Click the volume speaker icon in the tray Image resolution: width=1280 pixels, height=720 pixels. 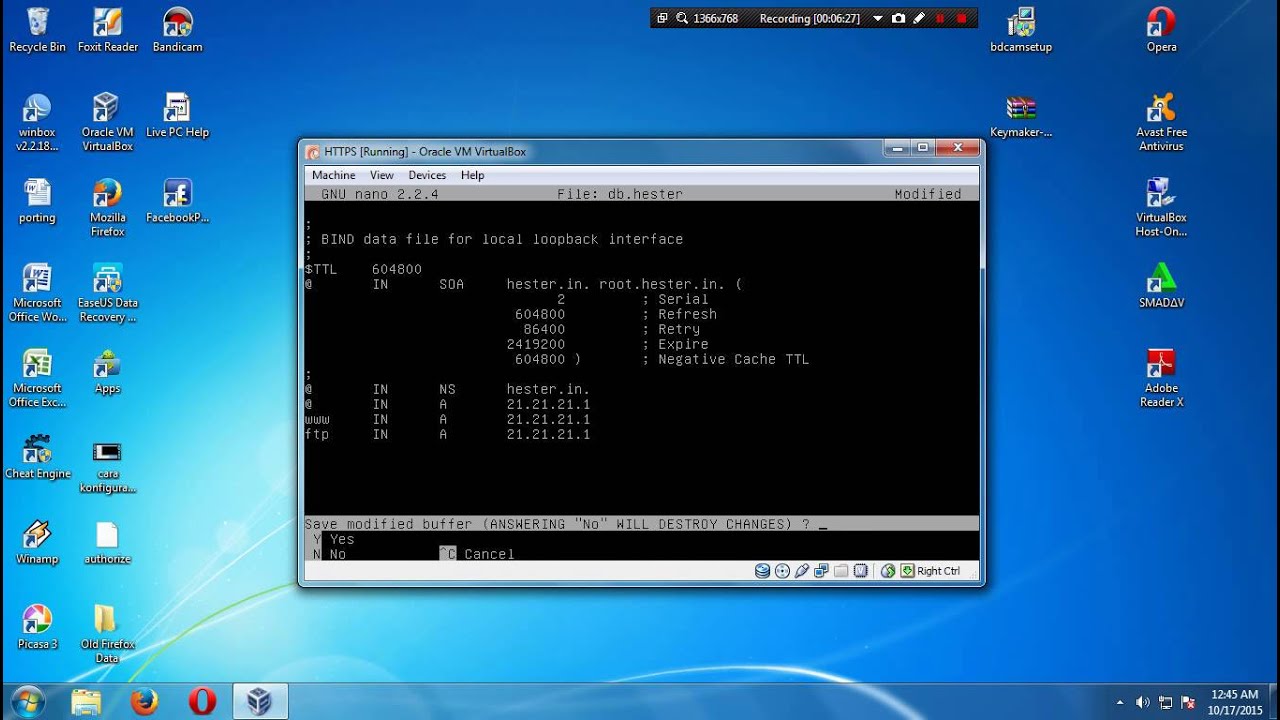pos(1143,702)
